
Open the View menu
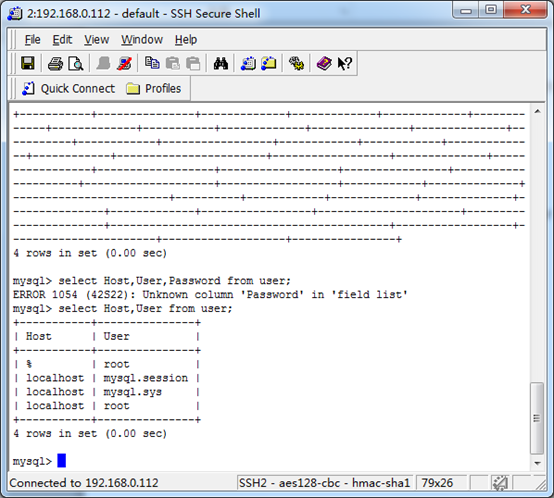point(96,40)
